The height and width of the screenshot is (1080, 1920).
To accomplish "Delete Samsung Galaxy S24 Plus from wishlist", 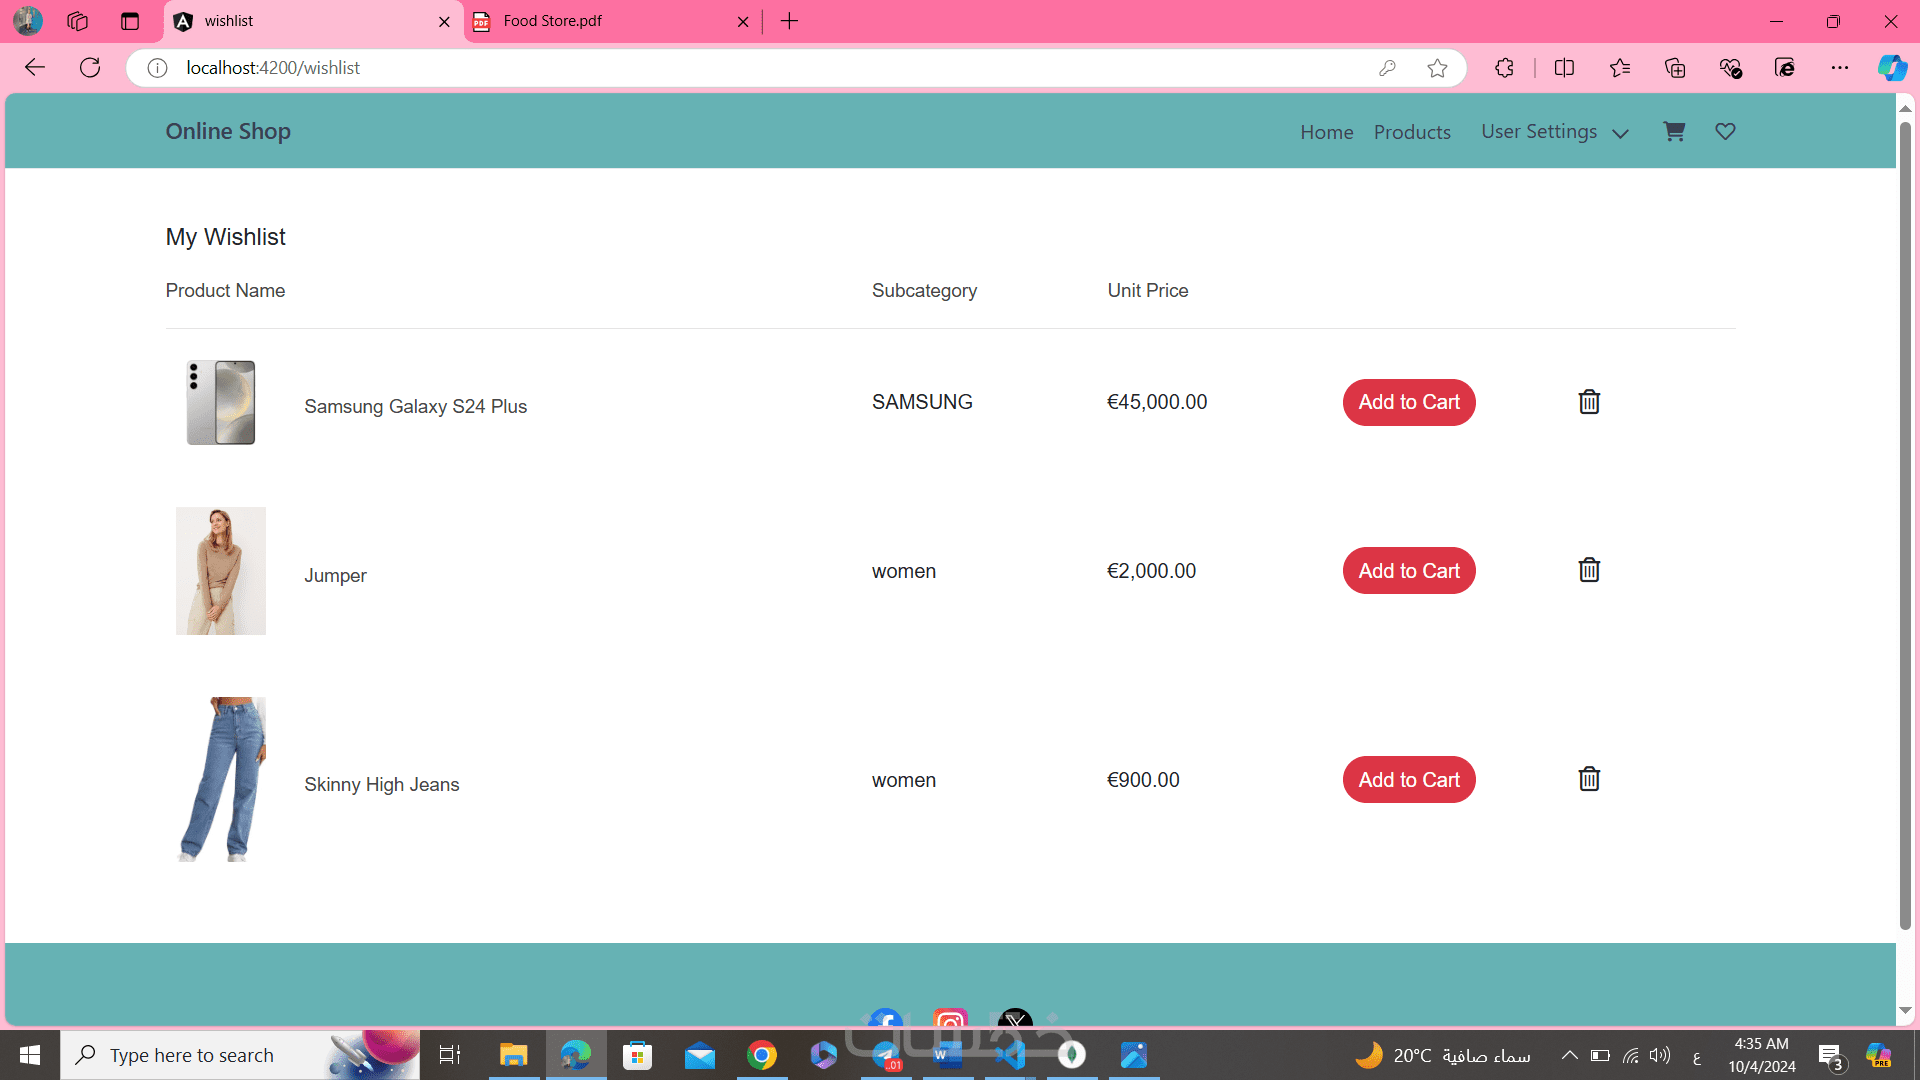I will [x=1589, y=402].
